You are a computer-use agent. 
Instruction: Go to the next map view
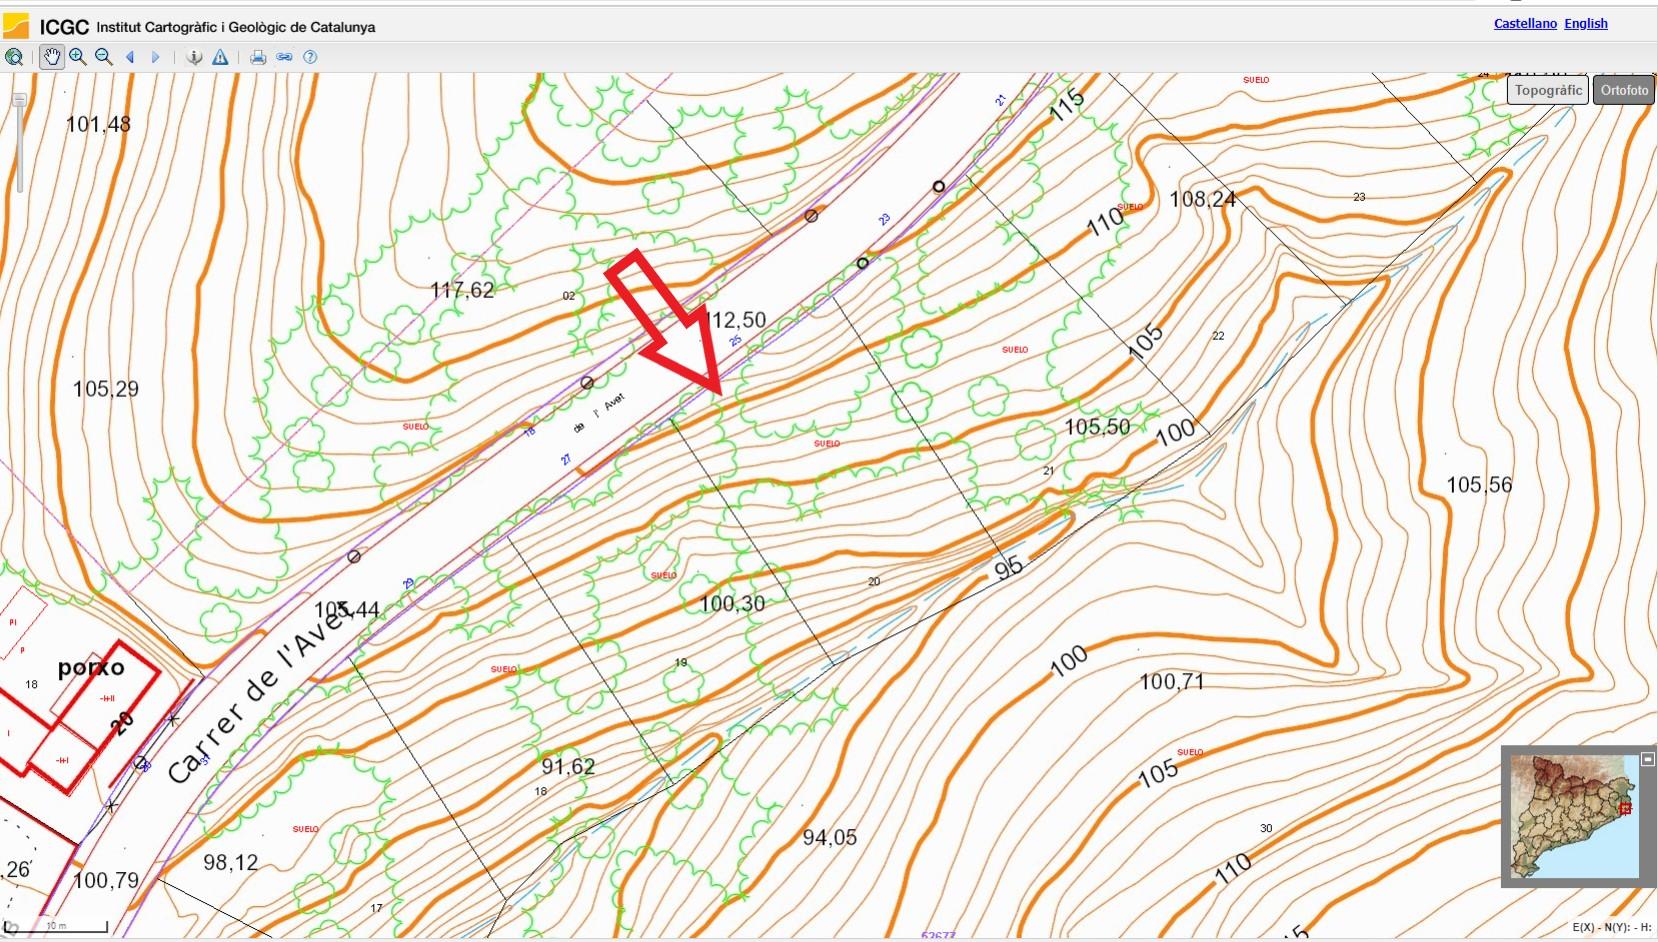pos(155,57)
